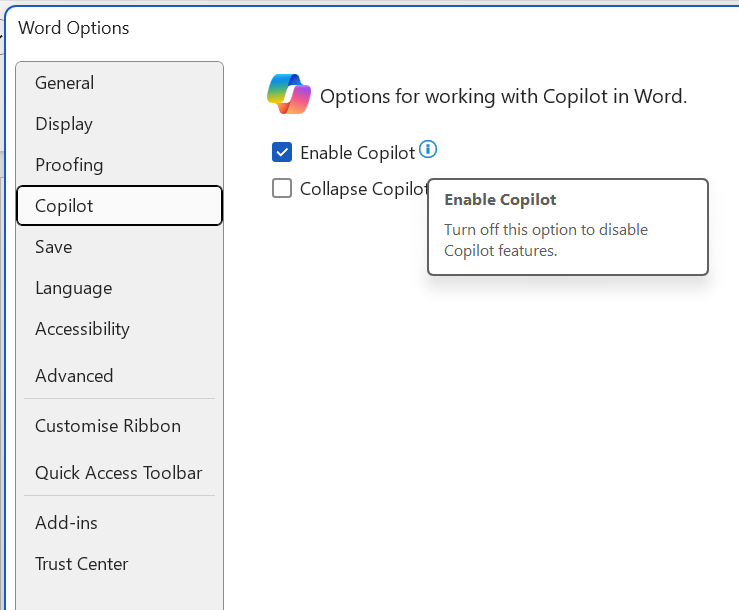739x610 pixels.
Task: Go to the Language options
Action: coord(119,288)
